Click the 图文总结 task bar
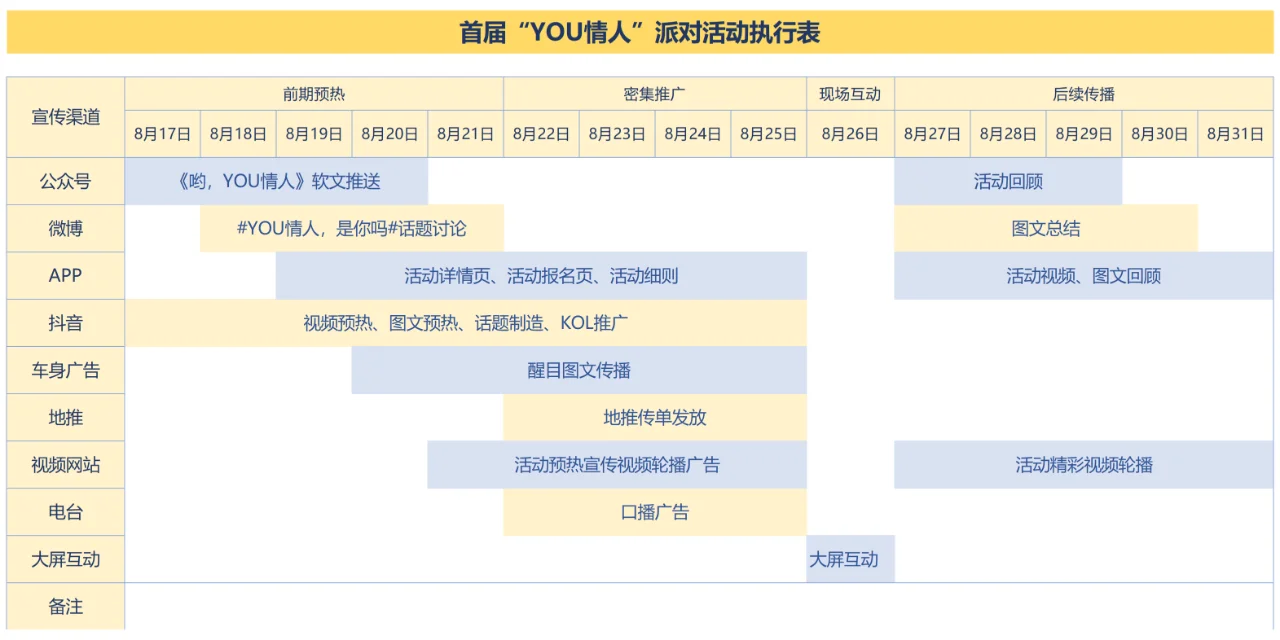Image resolution: width=1280 pixels, height=640 pixels. [x=1046, y=228]
